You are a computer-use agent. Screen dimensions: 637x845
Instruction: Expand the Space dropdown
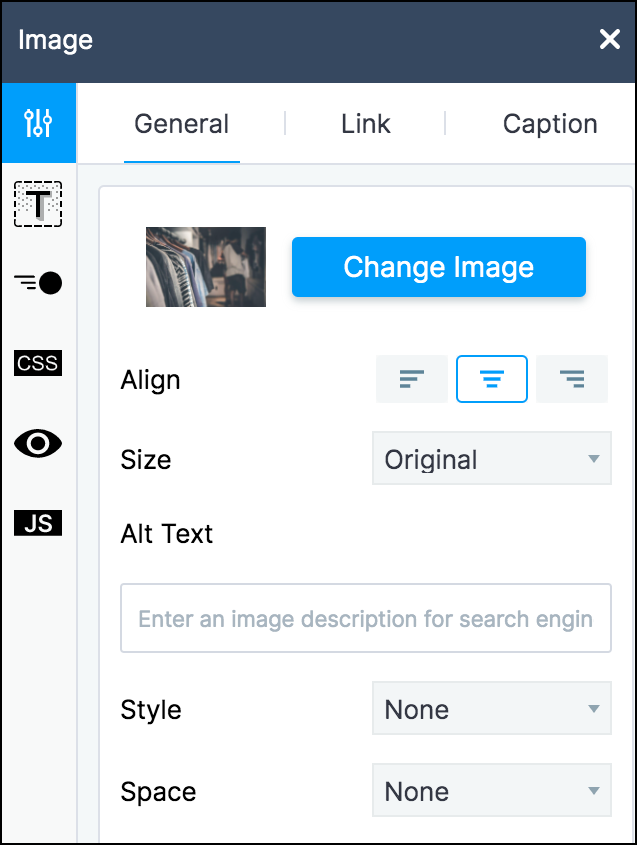(491, 792)
